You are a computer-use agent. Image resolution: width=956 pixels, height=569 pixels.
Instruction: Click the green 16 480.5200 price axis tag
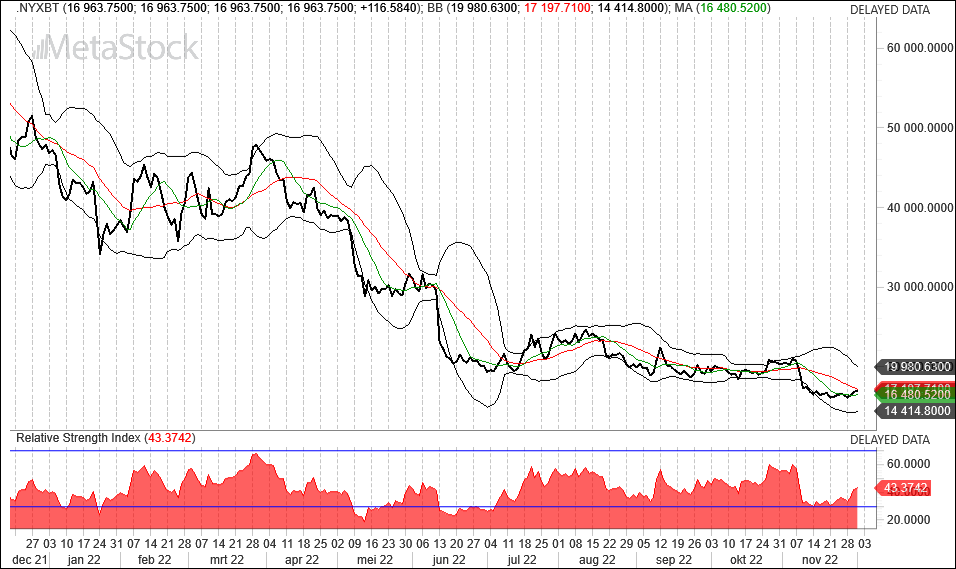coord(915,395)
